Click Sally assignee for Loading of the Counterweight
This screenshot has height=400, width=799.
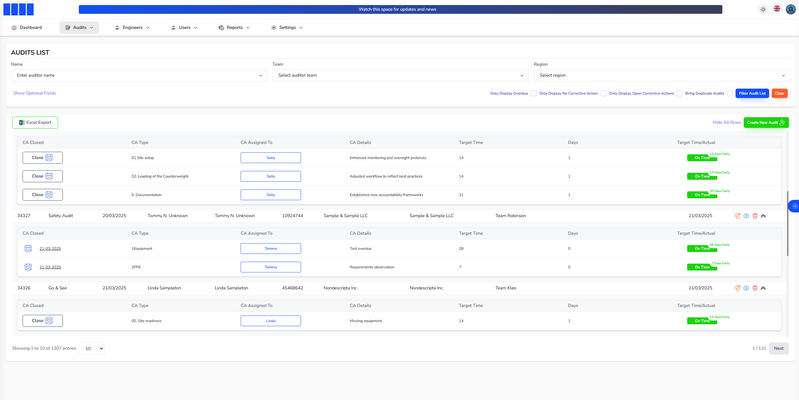point(271,176)
